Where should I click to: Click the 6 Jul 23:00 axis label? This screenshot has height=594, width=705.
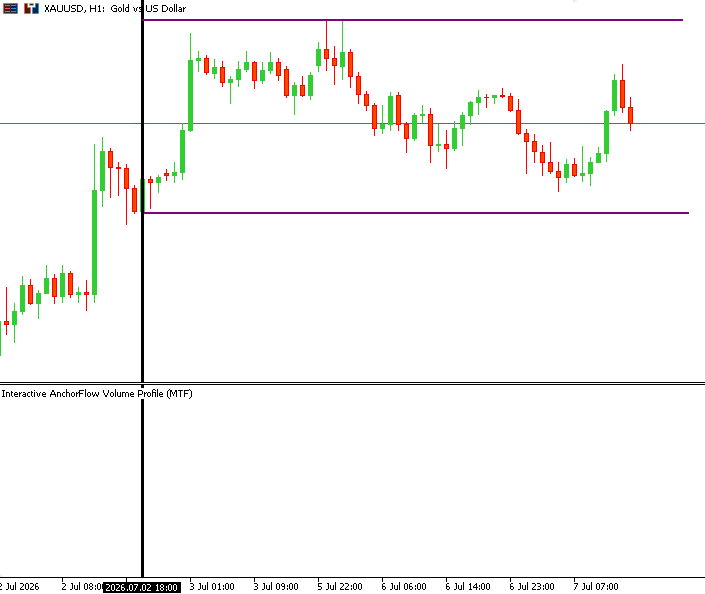[x=532, y=587]
